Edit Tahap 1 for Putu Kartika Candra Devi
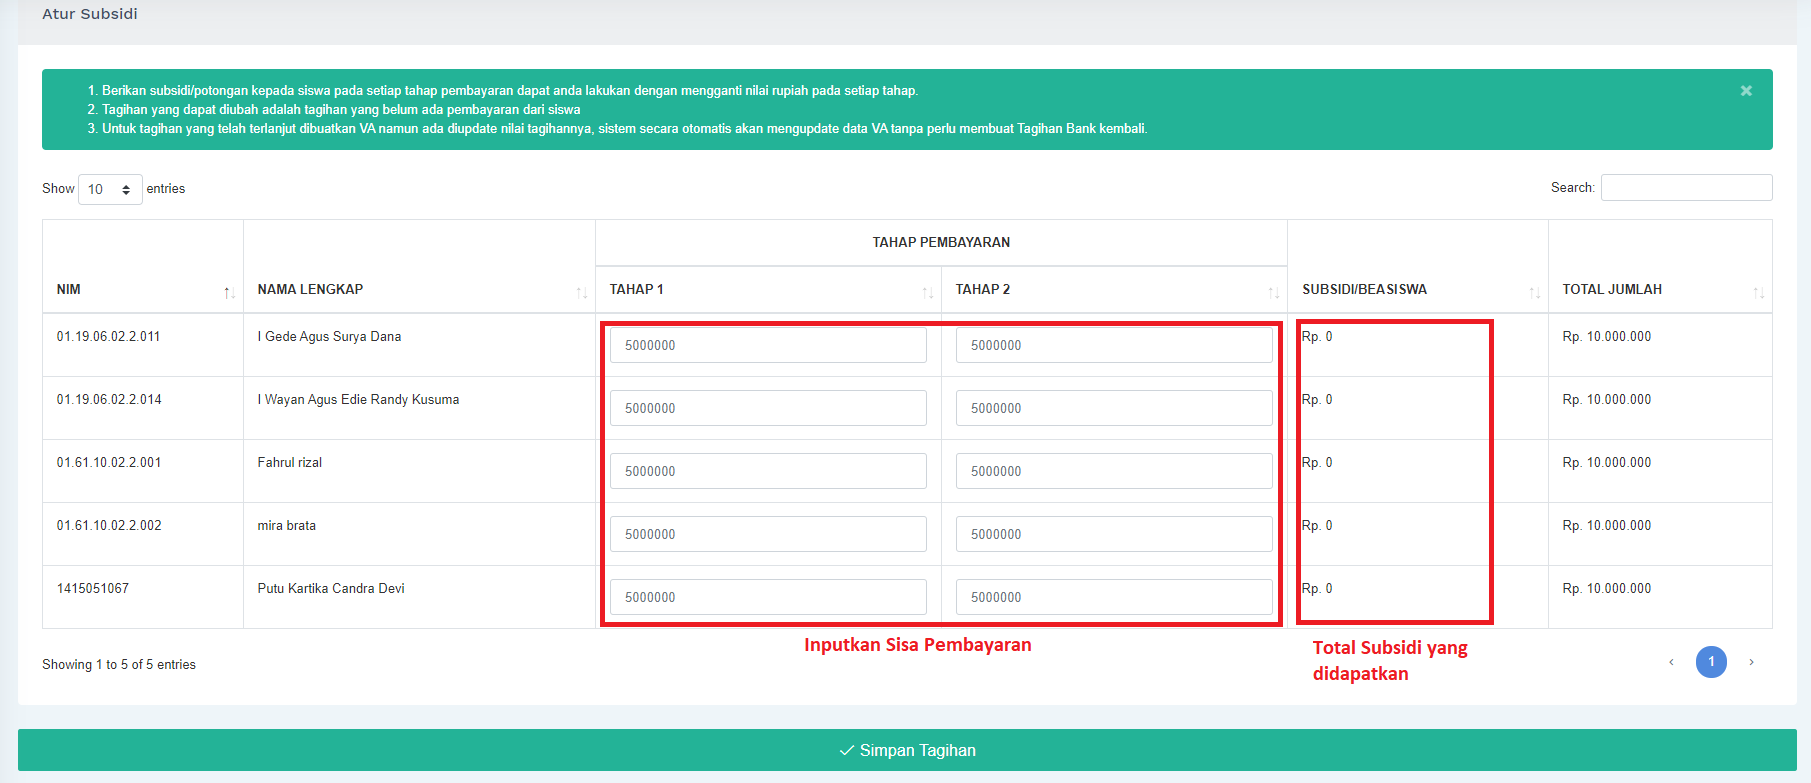The width and height of the screenshot is (1811, 783). tap(768, 597)
